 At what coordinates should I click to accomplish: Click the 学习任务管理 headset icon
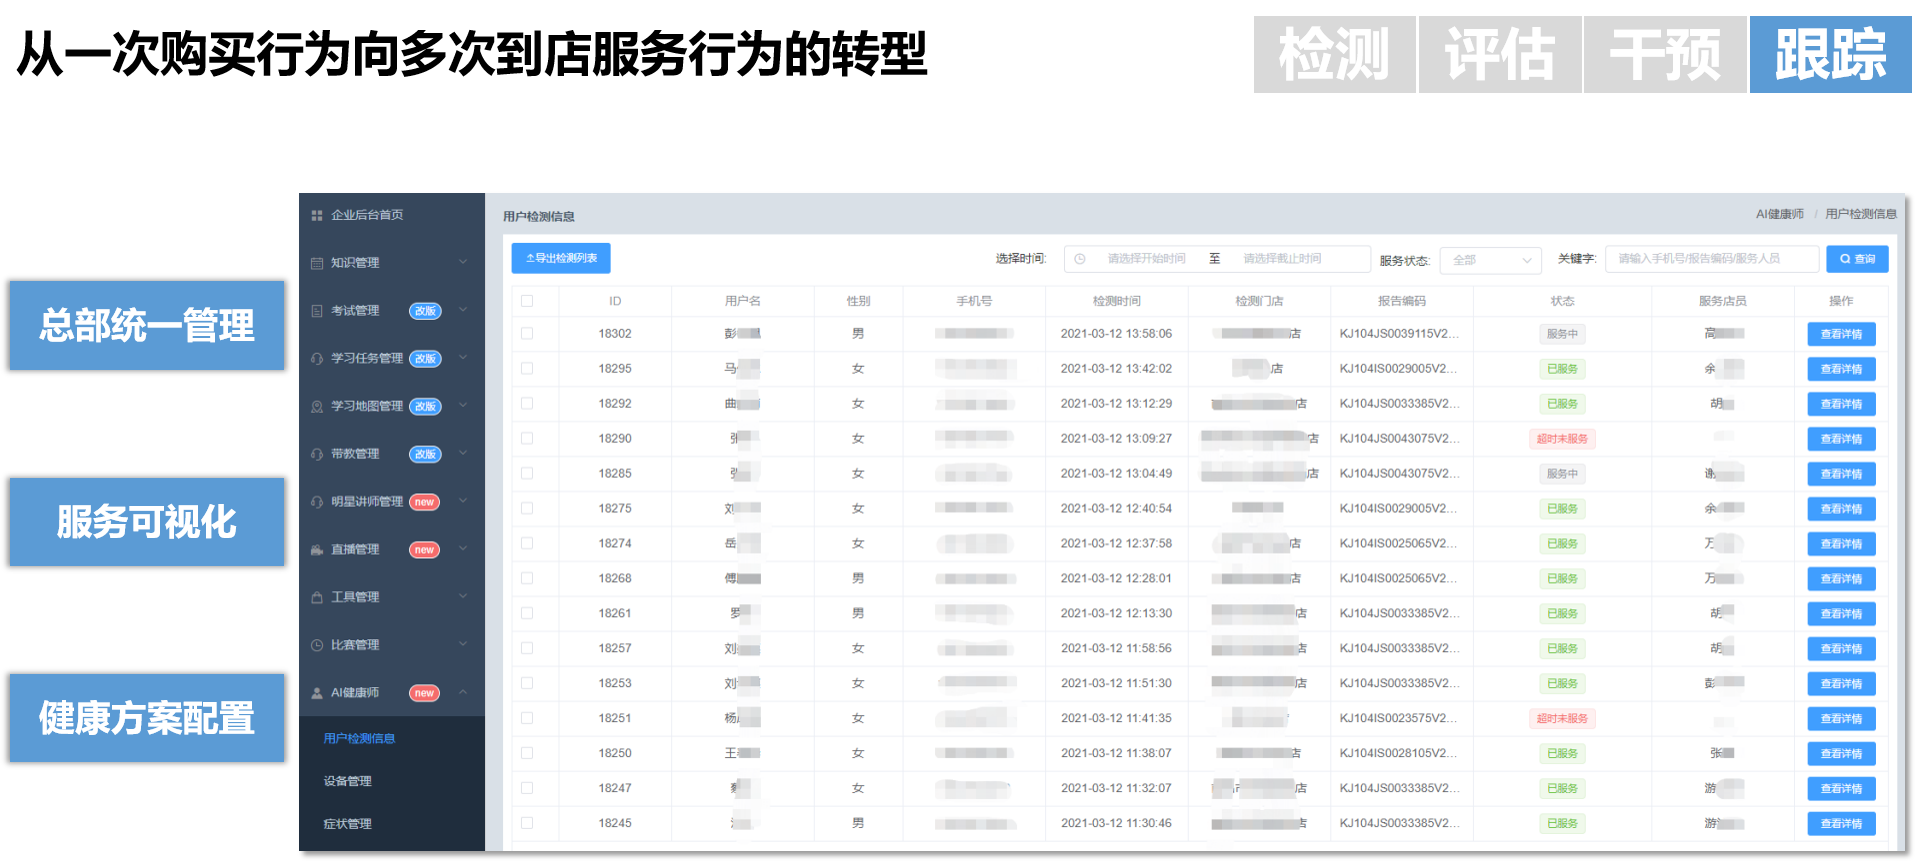[x=317, y=358]
